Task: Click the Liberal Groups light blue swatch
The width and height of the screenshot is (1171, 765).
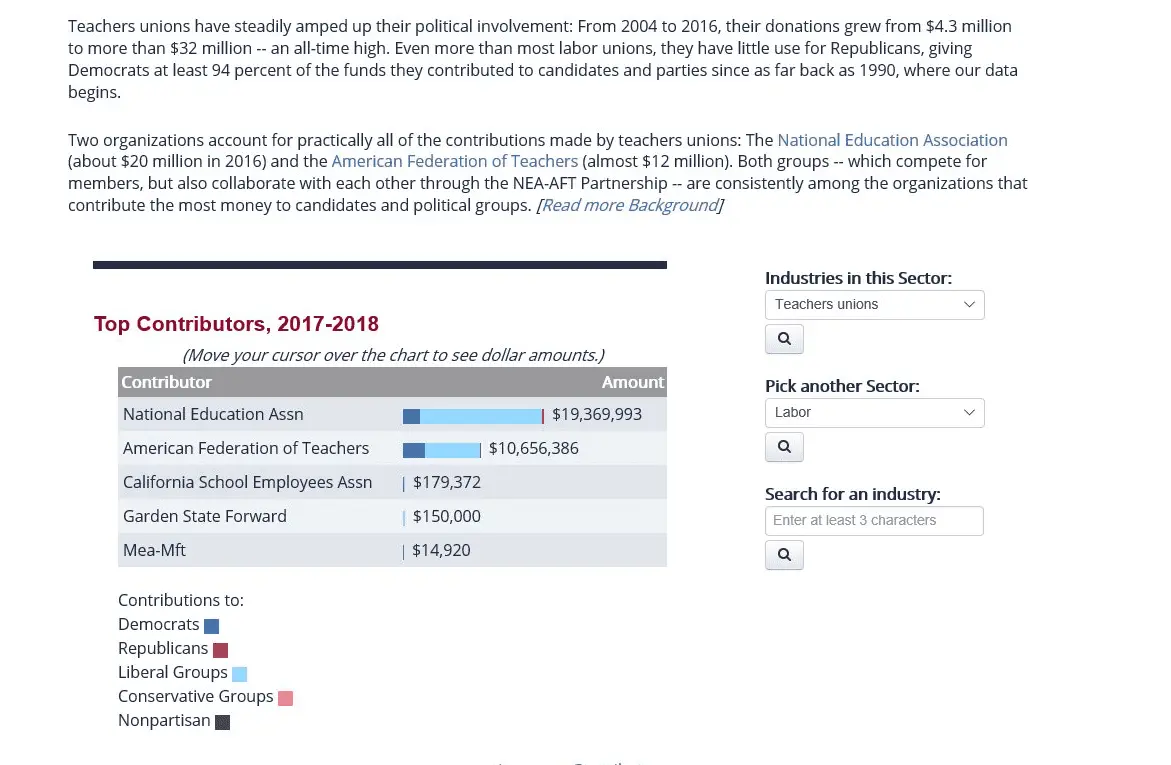Action: click(239, 674)
